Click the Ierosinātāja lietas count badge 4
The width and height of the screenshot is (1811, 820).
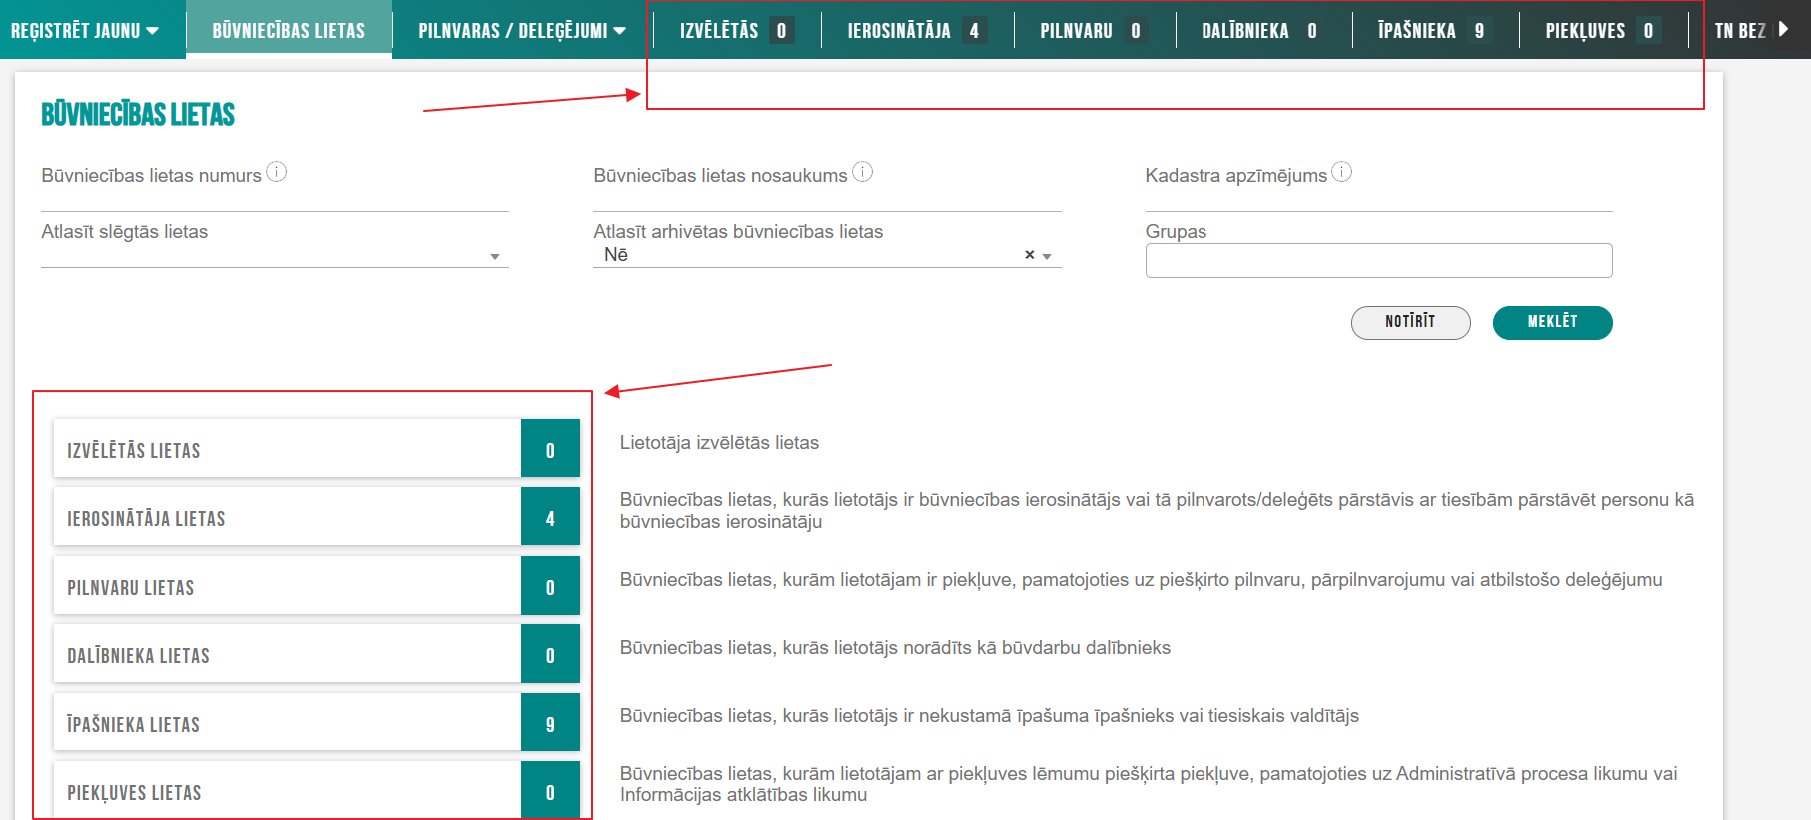click(x=550, y=516)
